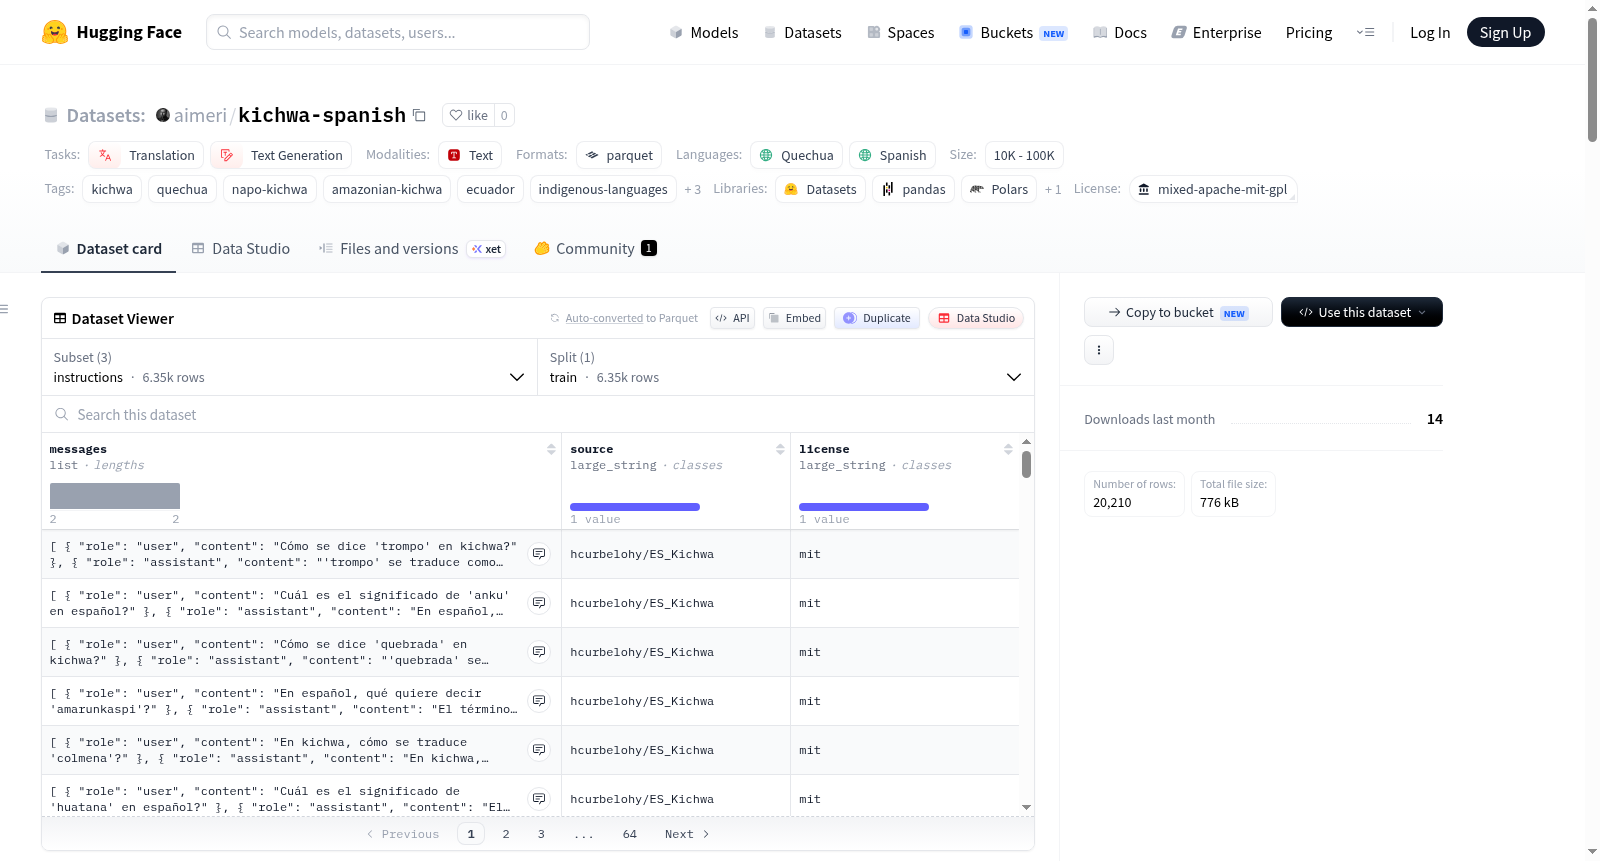Switch to the Data Studio tab

click(x=241, y=249)
